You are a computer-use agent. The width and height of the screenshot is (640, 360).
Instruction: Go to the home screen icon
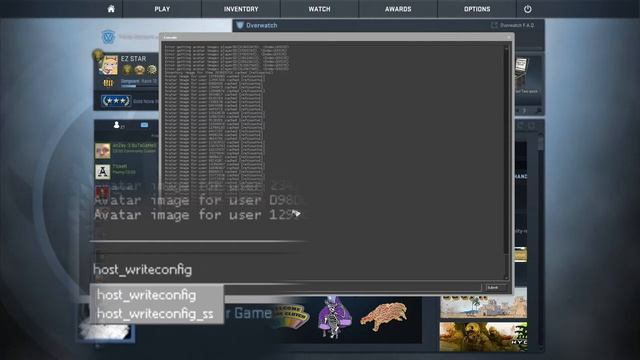111,9
